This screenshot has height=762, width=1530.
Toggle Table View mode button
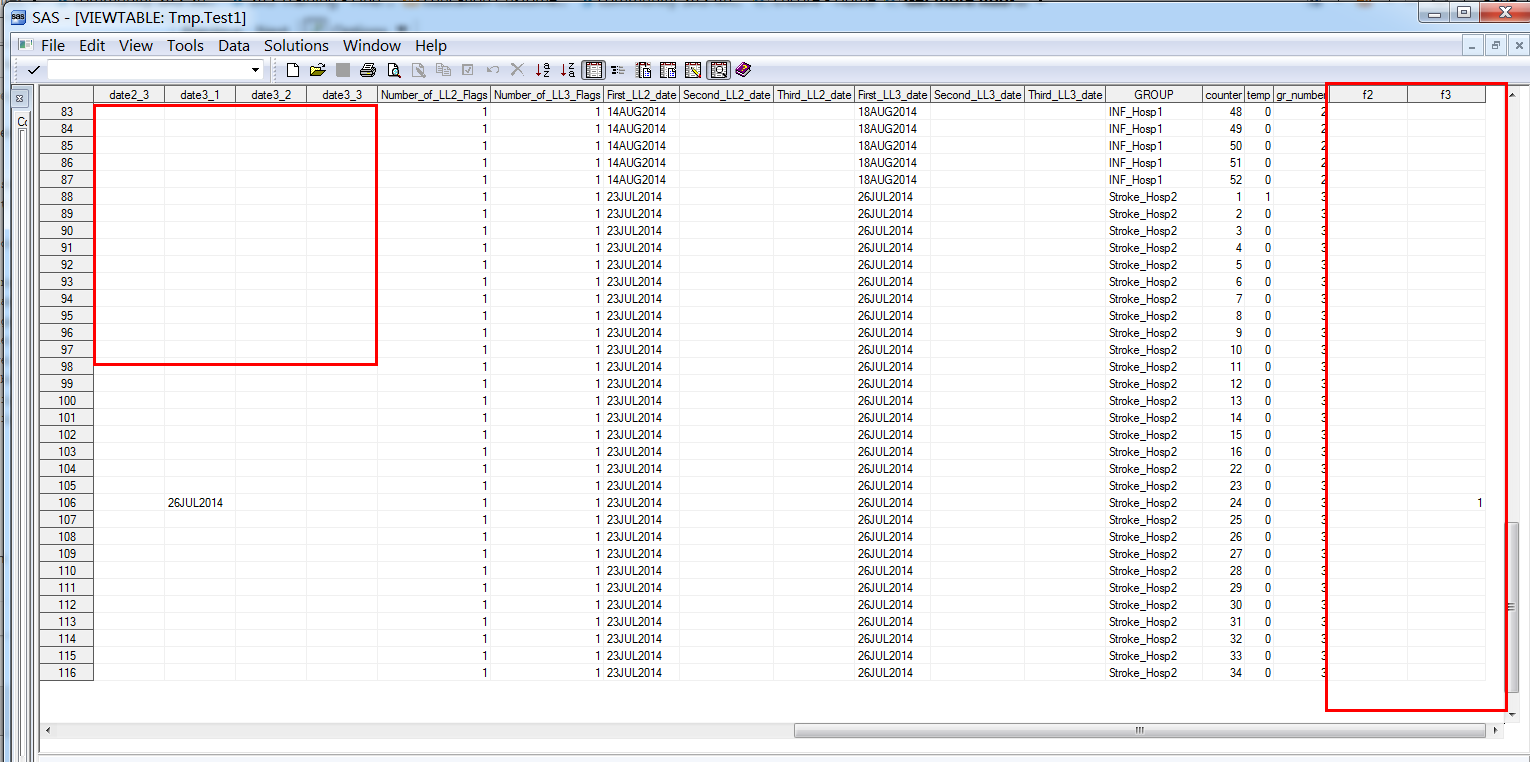click(x=593, y=70)
